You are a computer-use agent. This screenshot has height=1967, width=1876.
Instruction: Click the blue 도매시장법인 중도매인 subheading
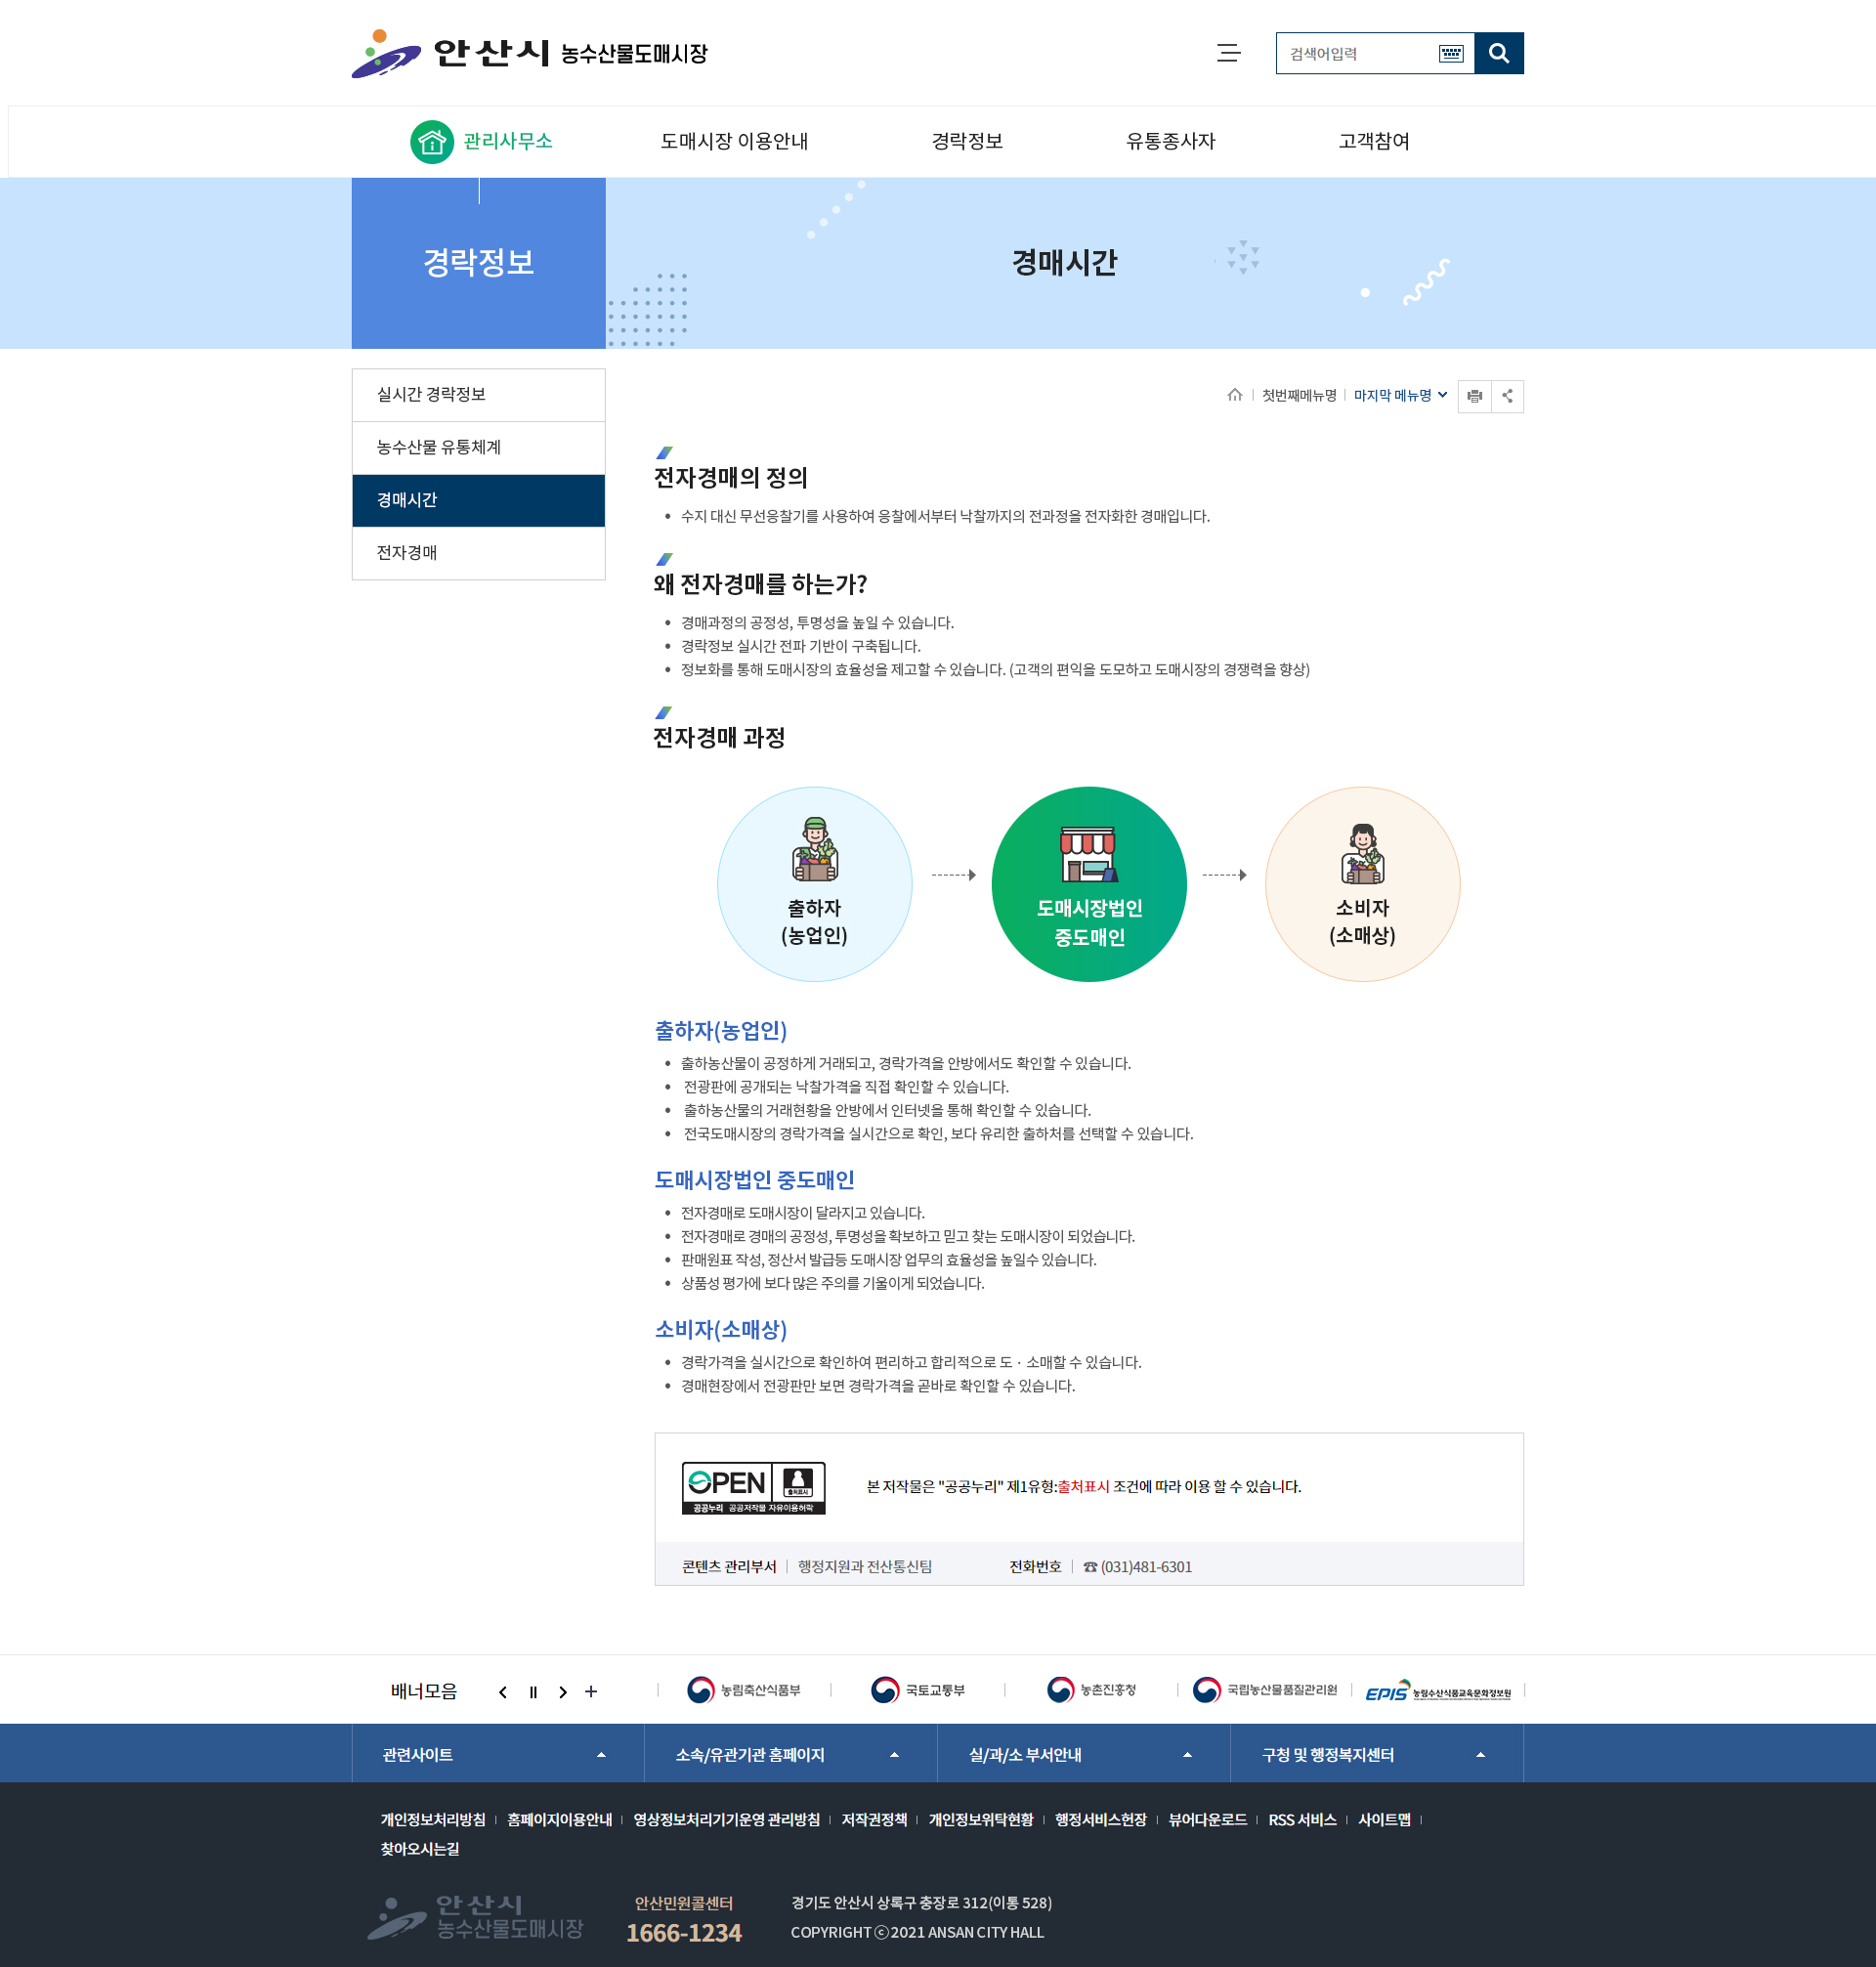point(754,1180)
